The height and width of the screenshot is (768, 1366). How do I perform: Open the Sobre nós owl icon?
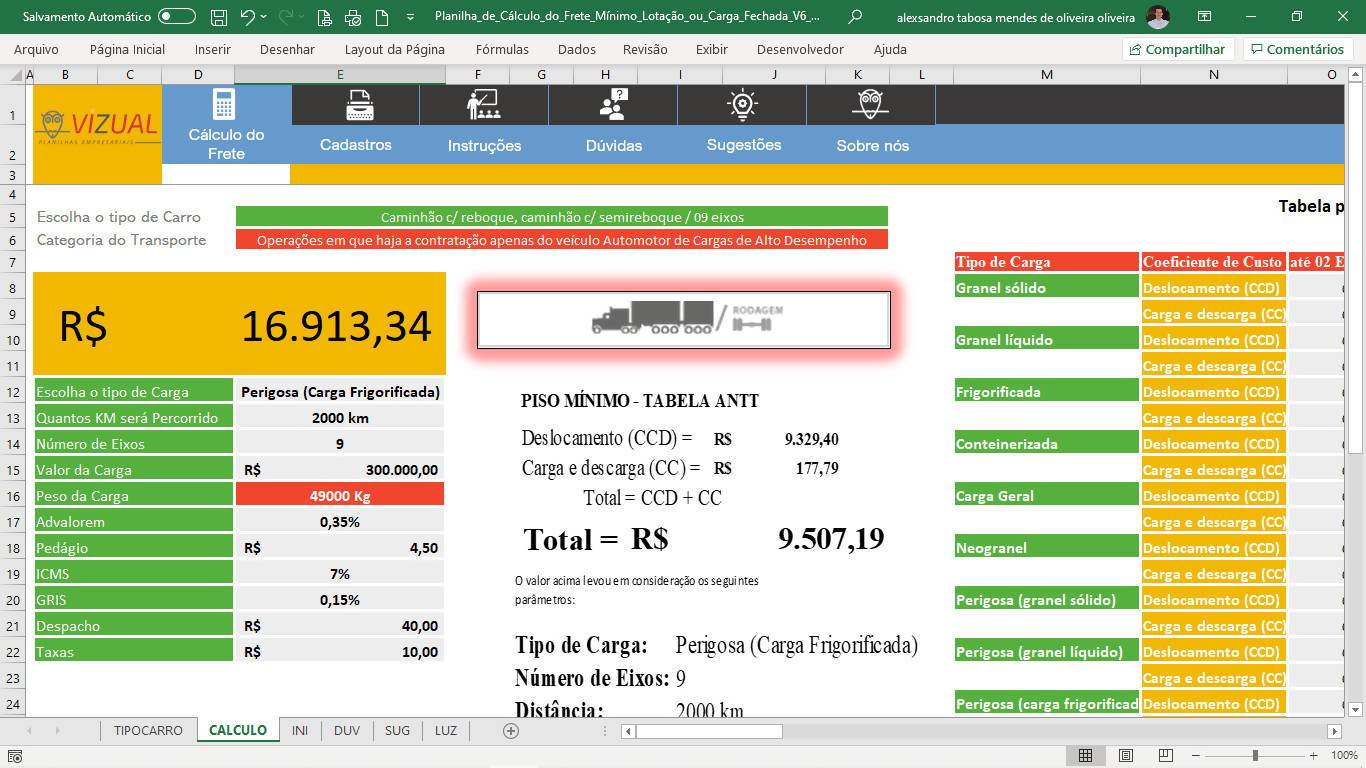(x=870, y=104)
